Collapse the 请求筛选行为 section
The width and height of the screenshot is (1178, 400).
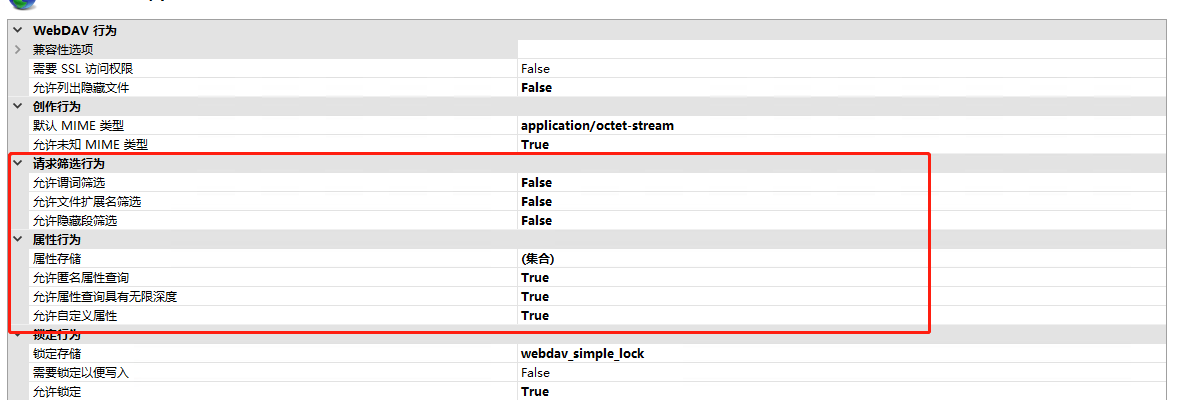[18, 163]
